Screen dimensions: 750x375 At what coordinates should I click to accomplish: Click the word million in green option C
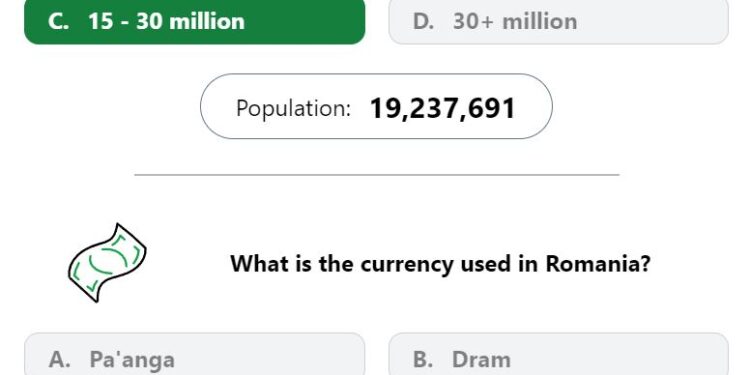(207, 22)
